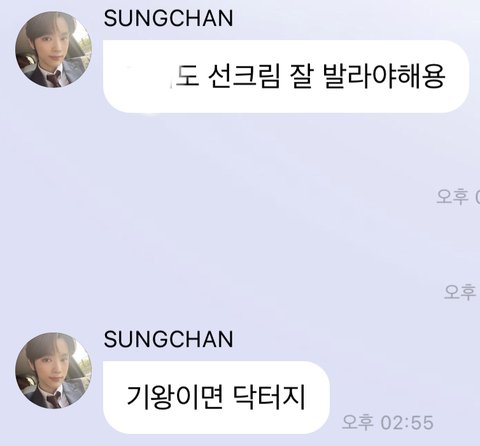Click the word 닥터지 in the last bubble
Screen dimensions: 480x446
point(269,397)
